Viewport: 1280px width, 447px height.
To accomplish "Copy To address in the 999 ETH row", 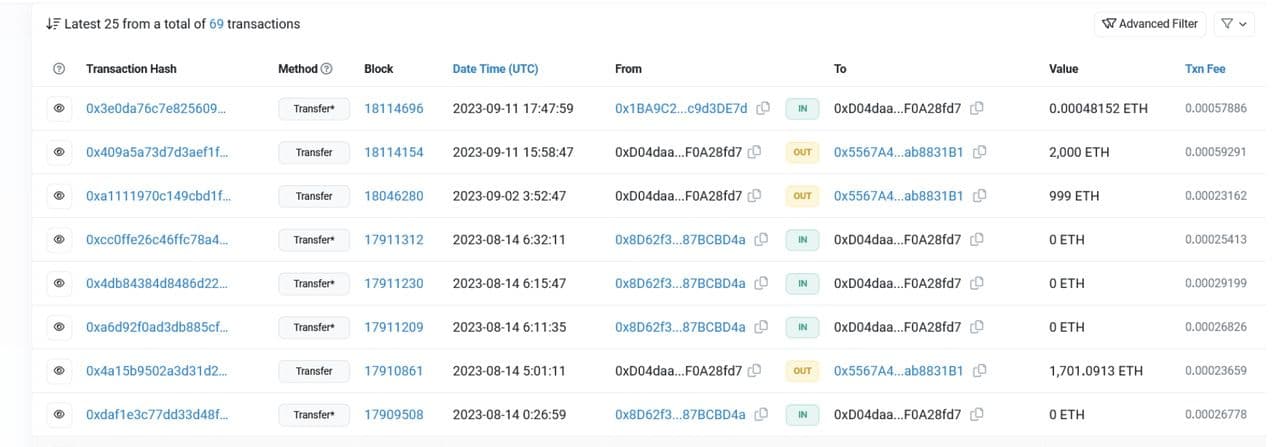I will tap(981, 196).
